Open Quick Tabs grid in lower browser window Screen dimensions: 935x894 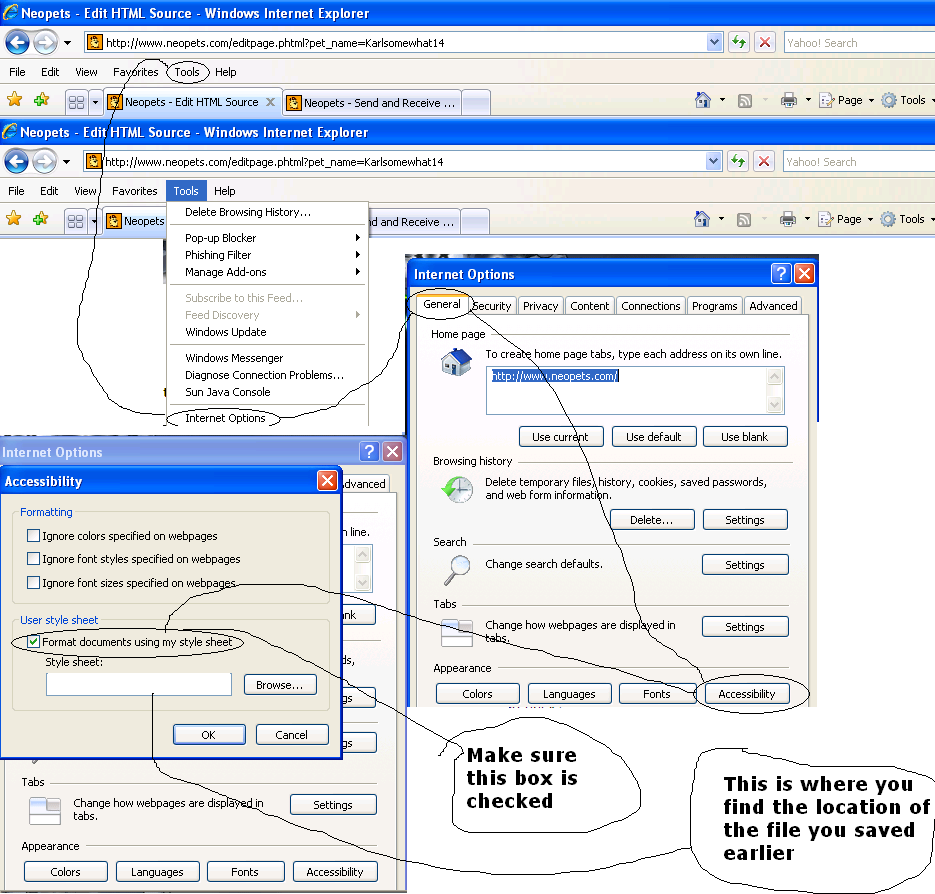tap(75, 222)
